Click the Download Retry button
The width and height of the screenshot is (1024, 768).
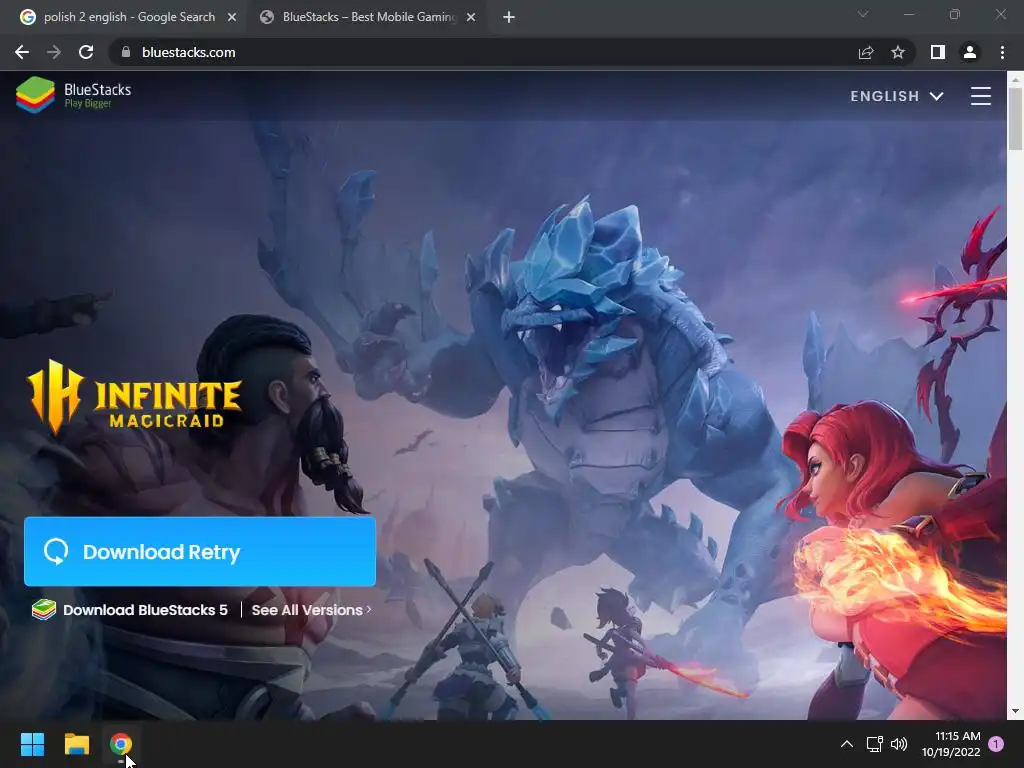[200, 552]
